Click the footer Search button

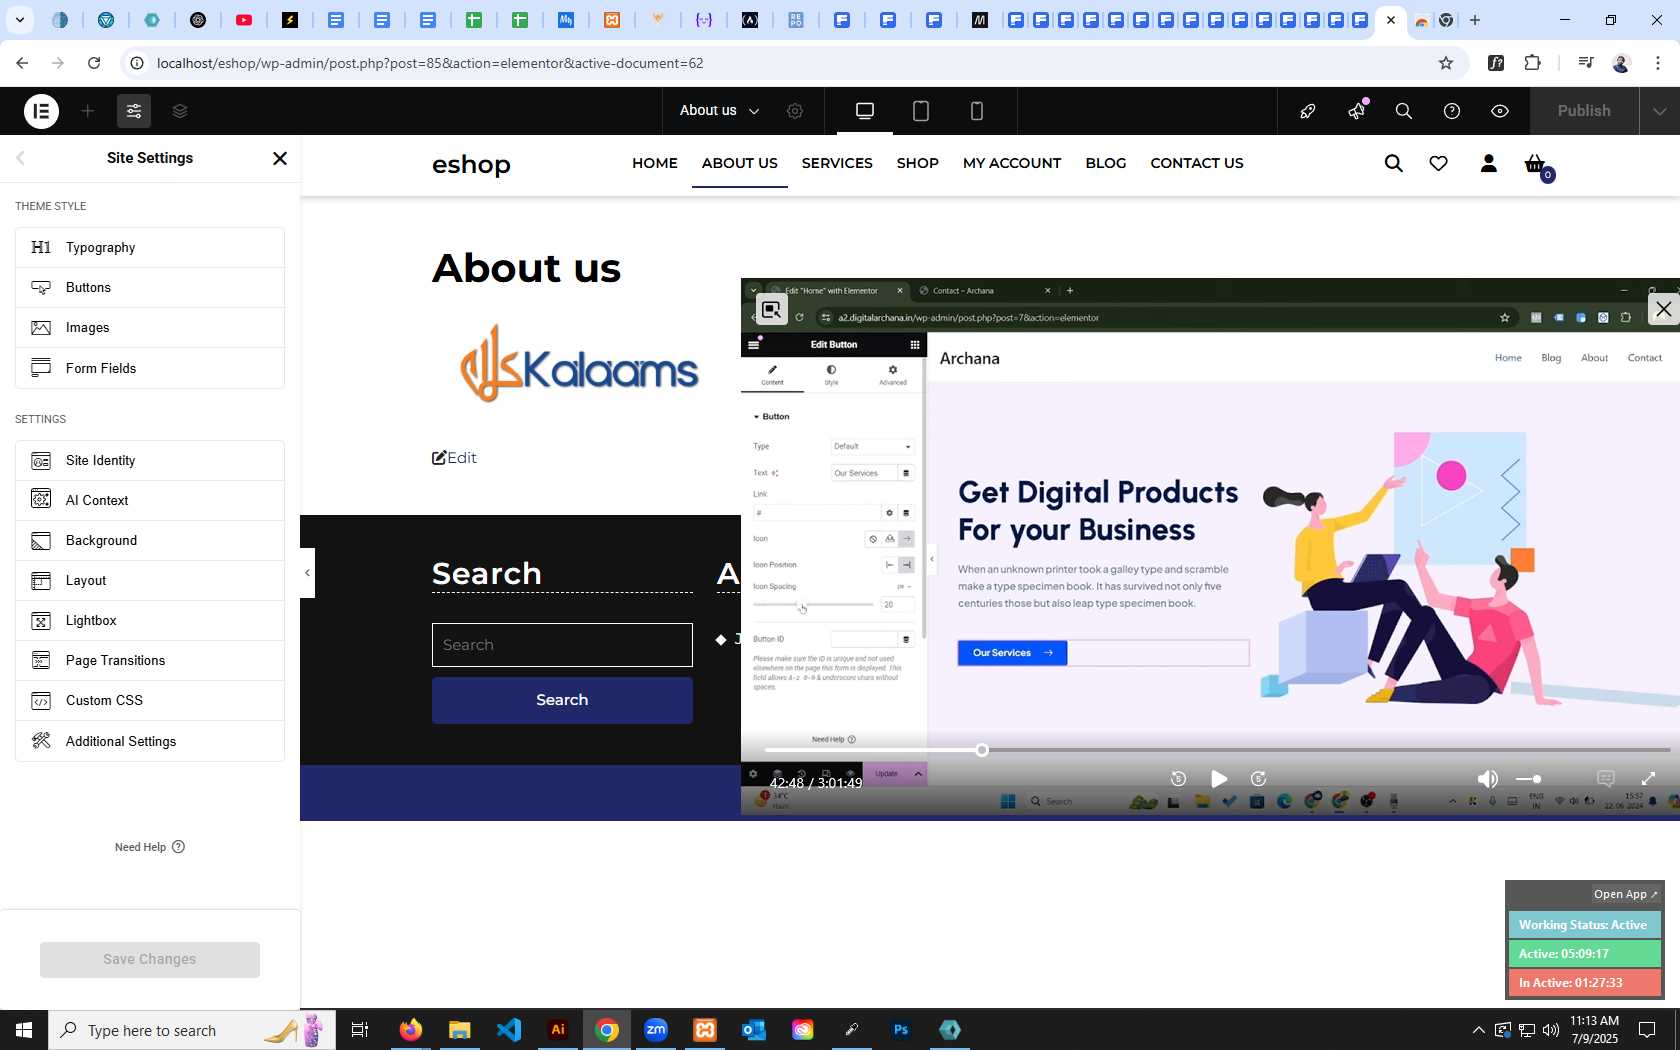tap(562, 700)
